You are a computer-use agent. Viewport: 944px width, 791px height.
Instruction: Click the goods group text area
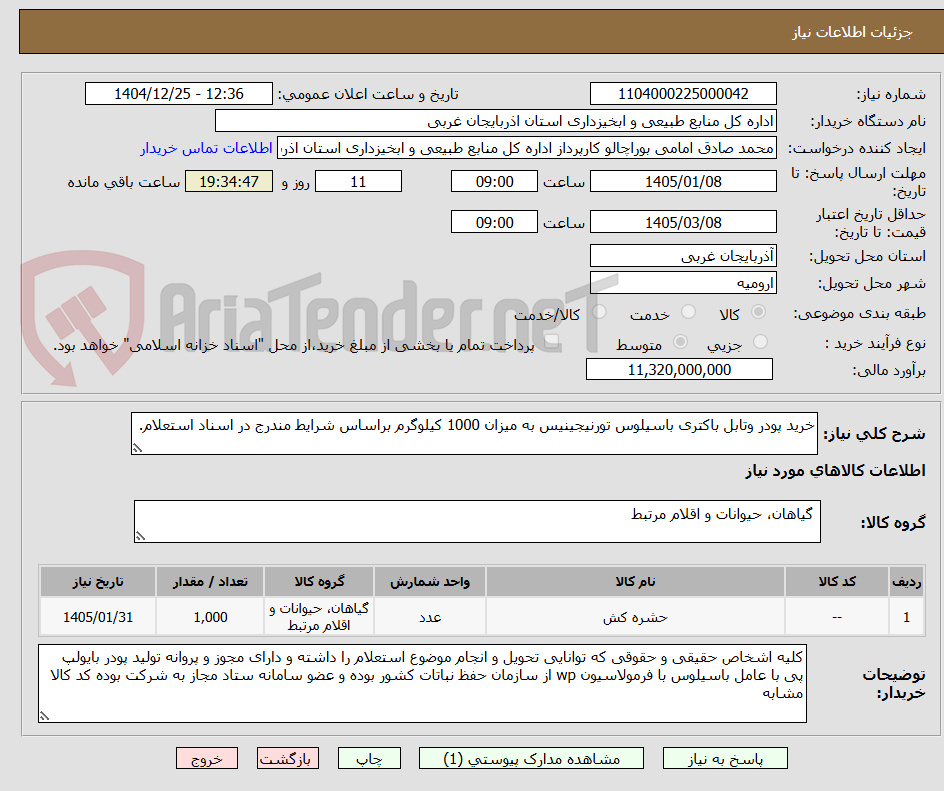click(x=477, y=521)
